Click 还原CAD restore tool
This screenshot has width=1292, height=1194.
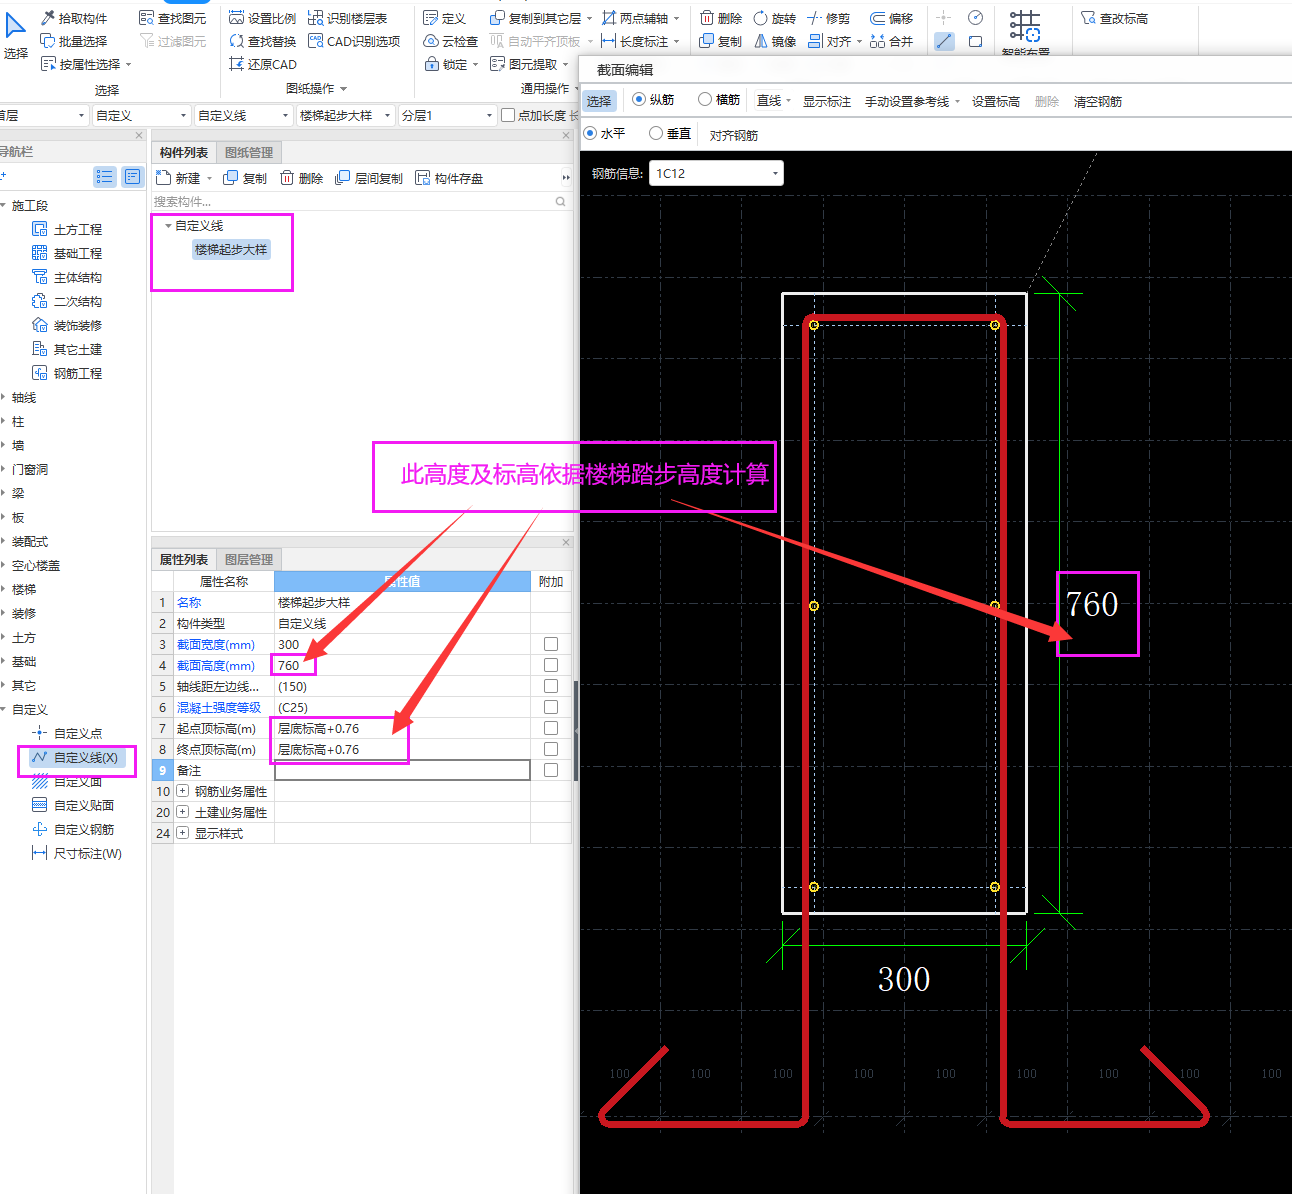tap(262, 64)
